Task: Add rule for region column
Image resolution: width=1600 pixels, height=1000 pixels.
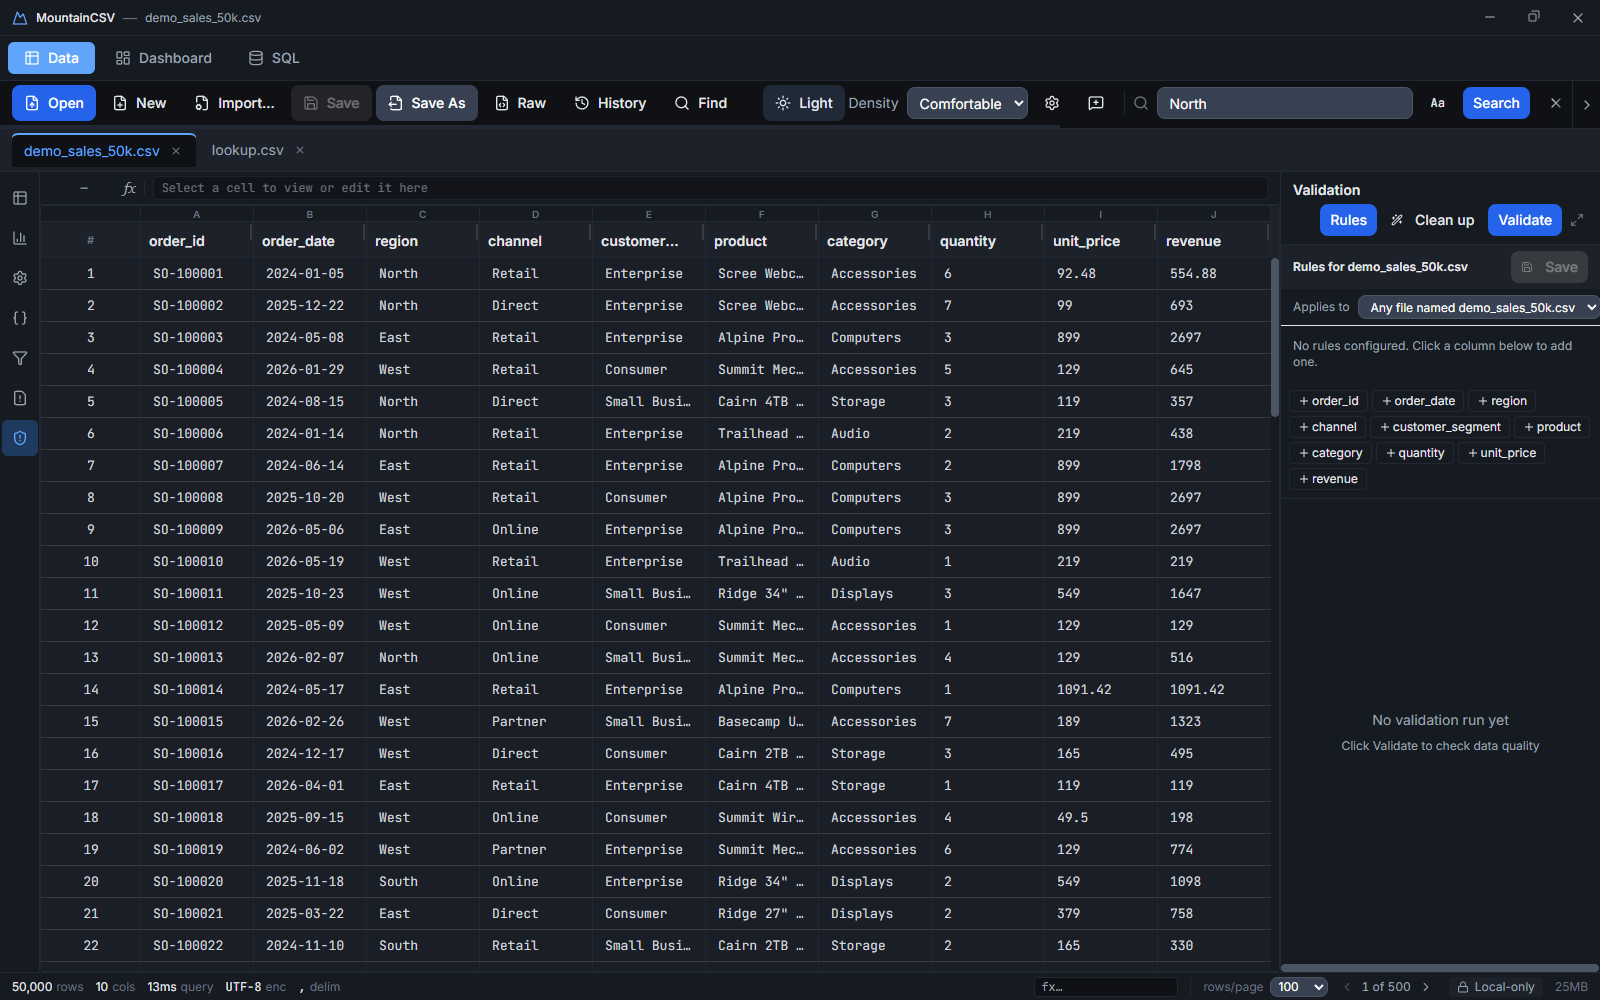Action: point(1502,401)
